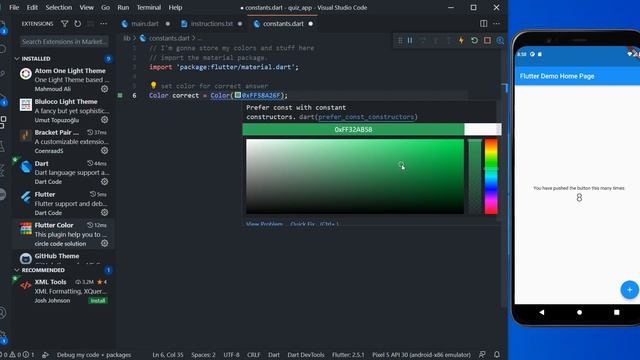Install the XML Tools extension
The image size is (640, 360).
pyautogui.click(x=98, y=301)
